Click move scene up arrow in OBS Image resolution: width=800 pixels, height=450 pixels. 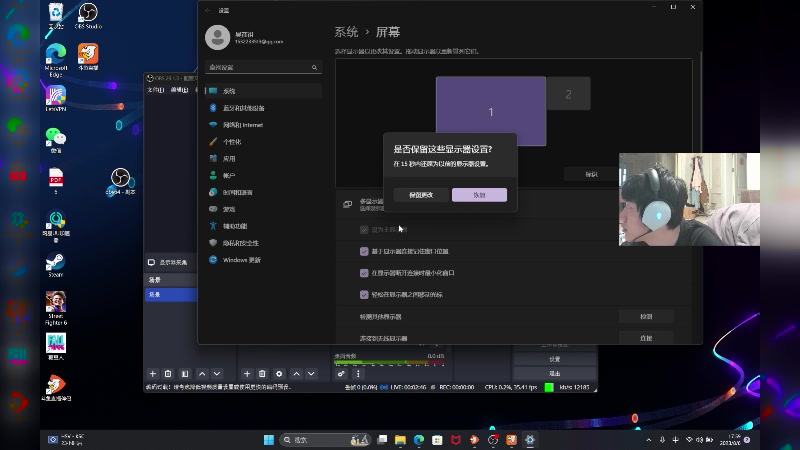click(202, 374)
